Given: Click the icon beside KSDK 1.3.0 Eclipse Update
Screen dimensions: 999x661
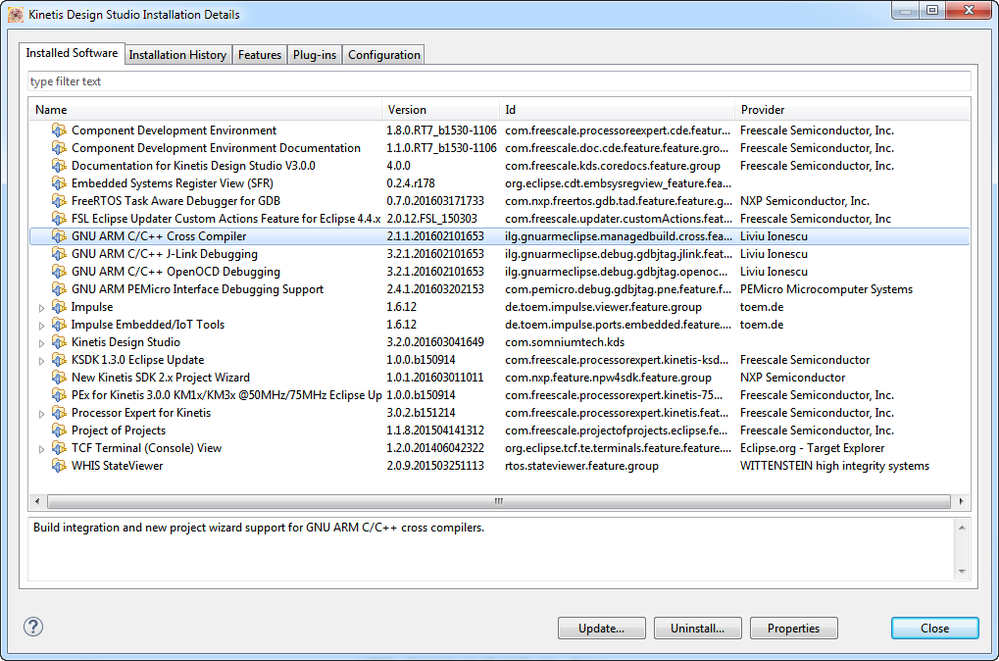Looking at the screenshot, I should tap(59, 360).
